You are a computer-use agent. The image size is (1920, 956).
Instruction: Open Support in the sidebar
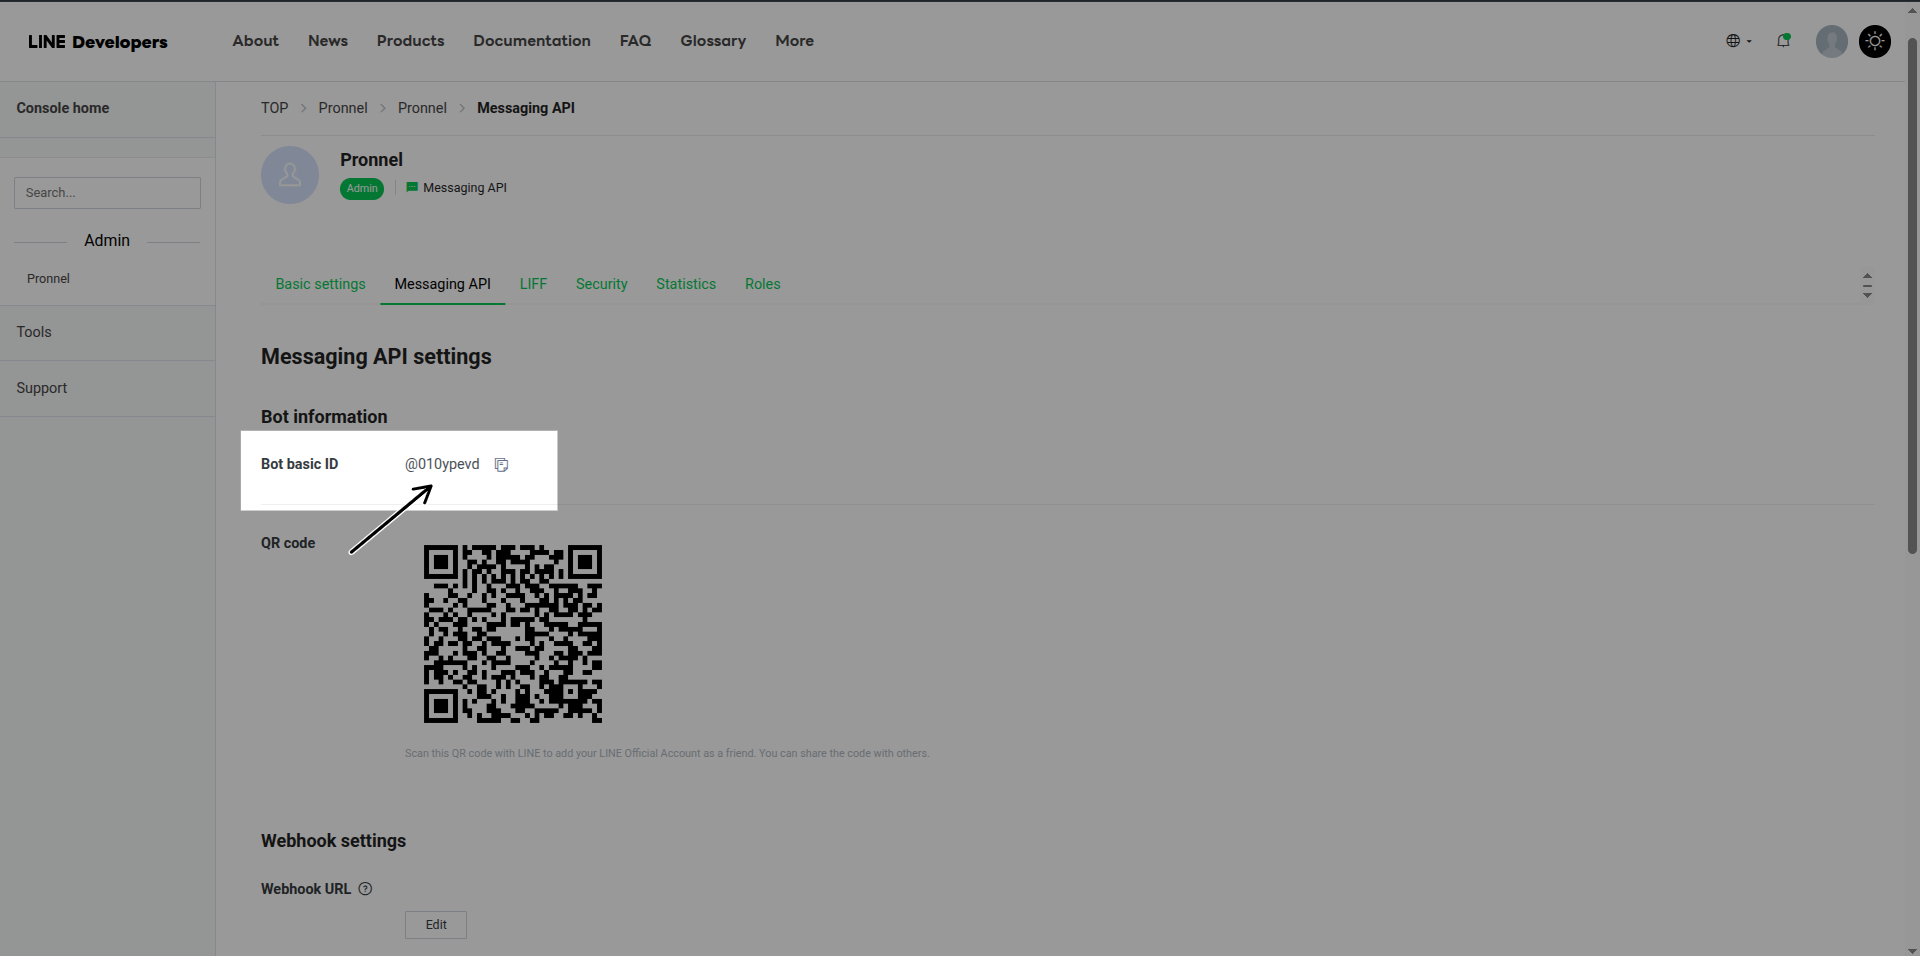(x=42, y=388)
